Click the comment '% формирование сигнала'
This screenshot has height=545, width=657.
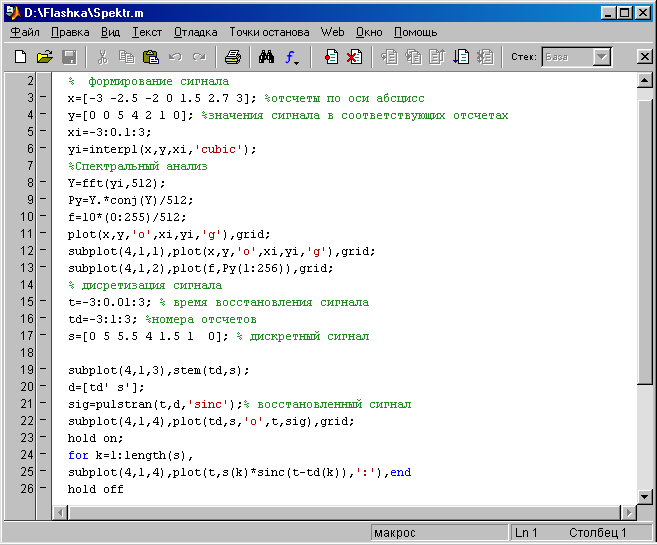149,81
